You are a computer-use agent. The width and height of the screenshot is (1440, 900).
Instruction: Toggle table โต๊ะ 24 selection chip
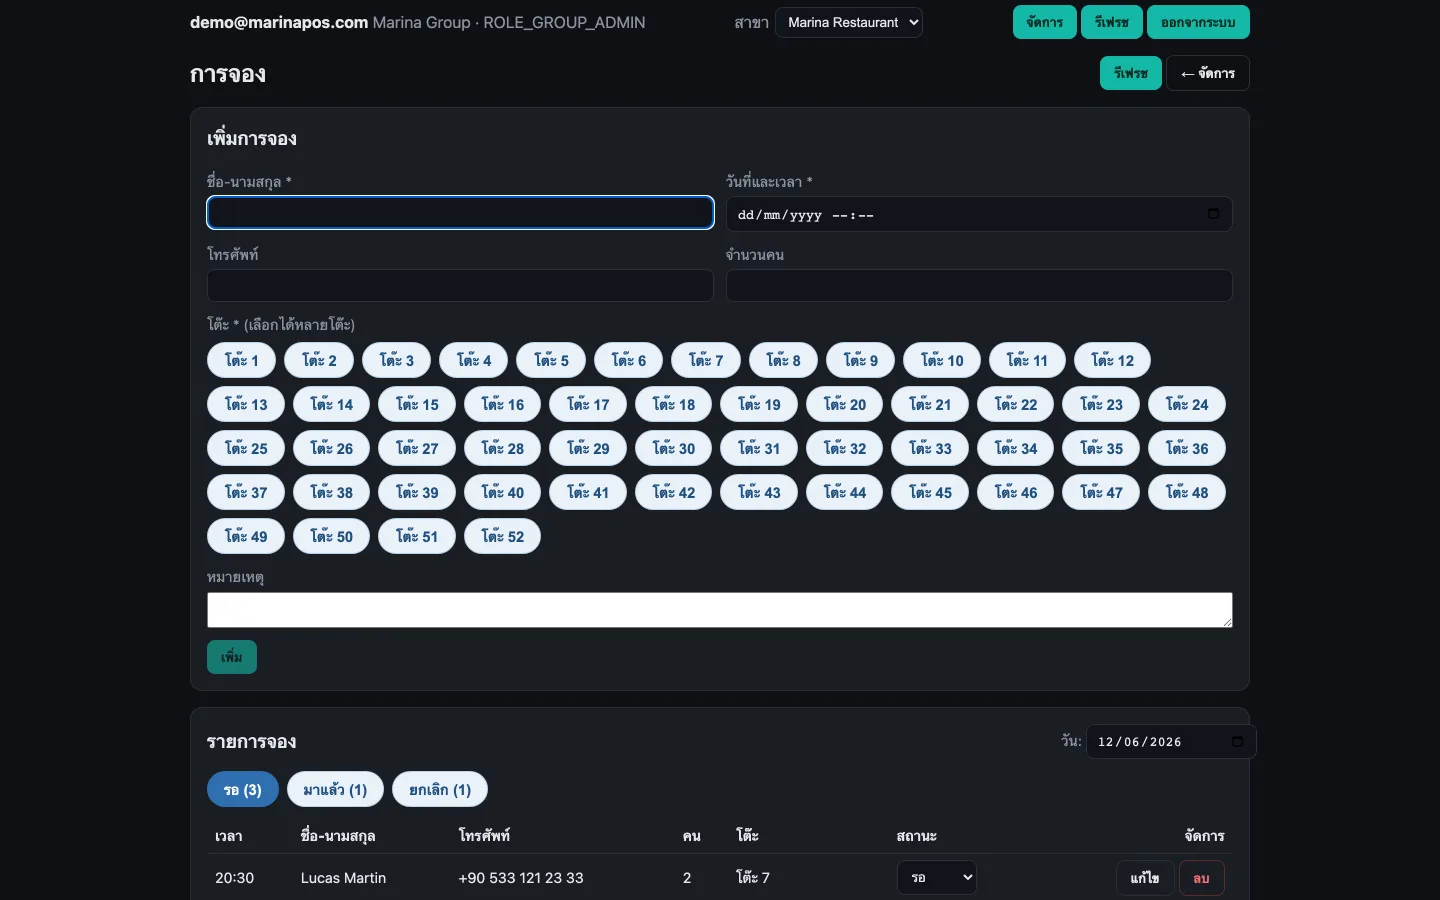[x=1187, y=404]
